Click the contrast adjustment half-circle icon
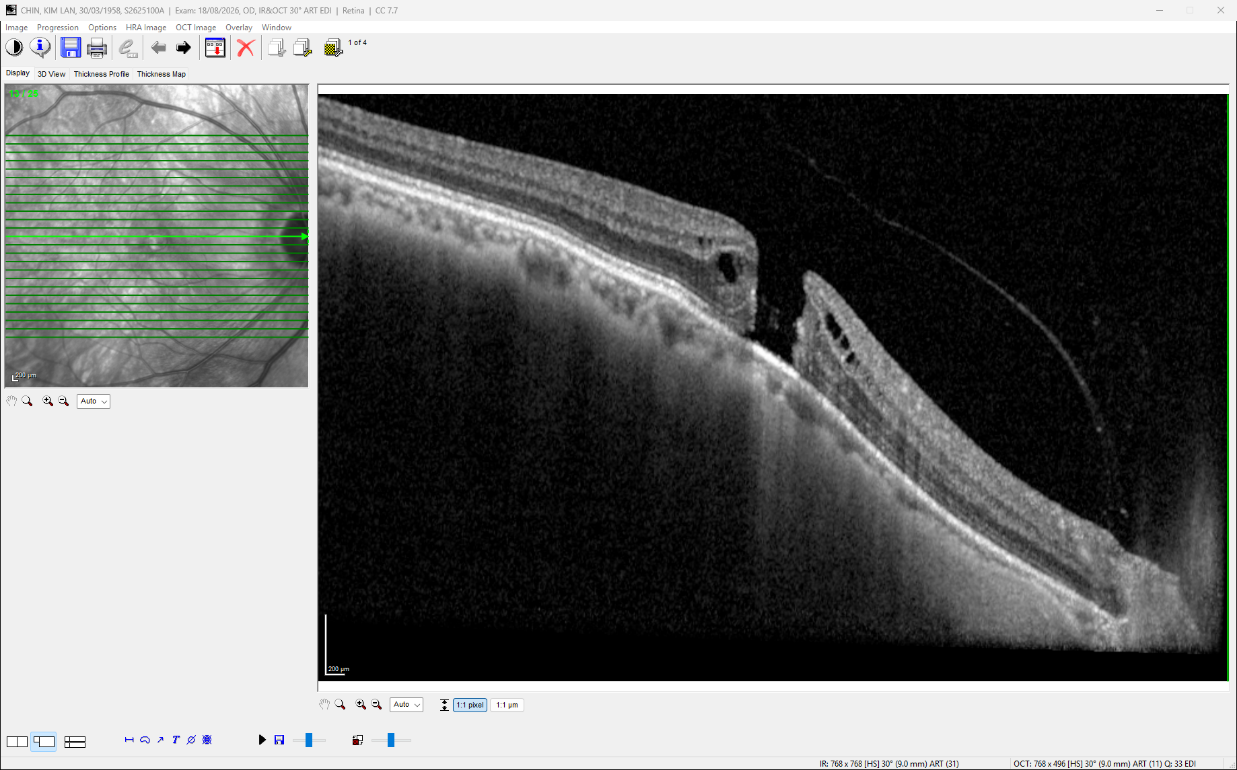Viewport: 1237px width, 770px height. (x=14, y=47)
